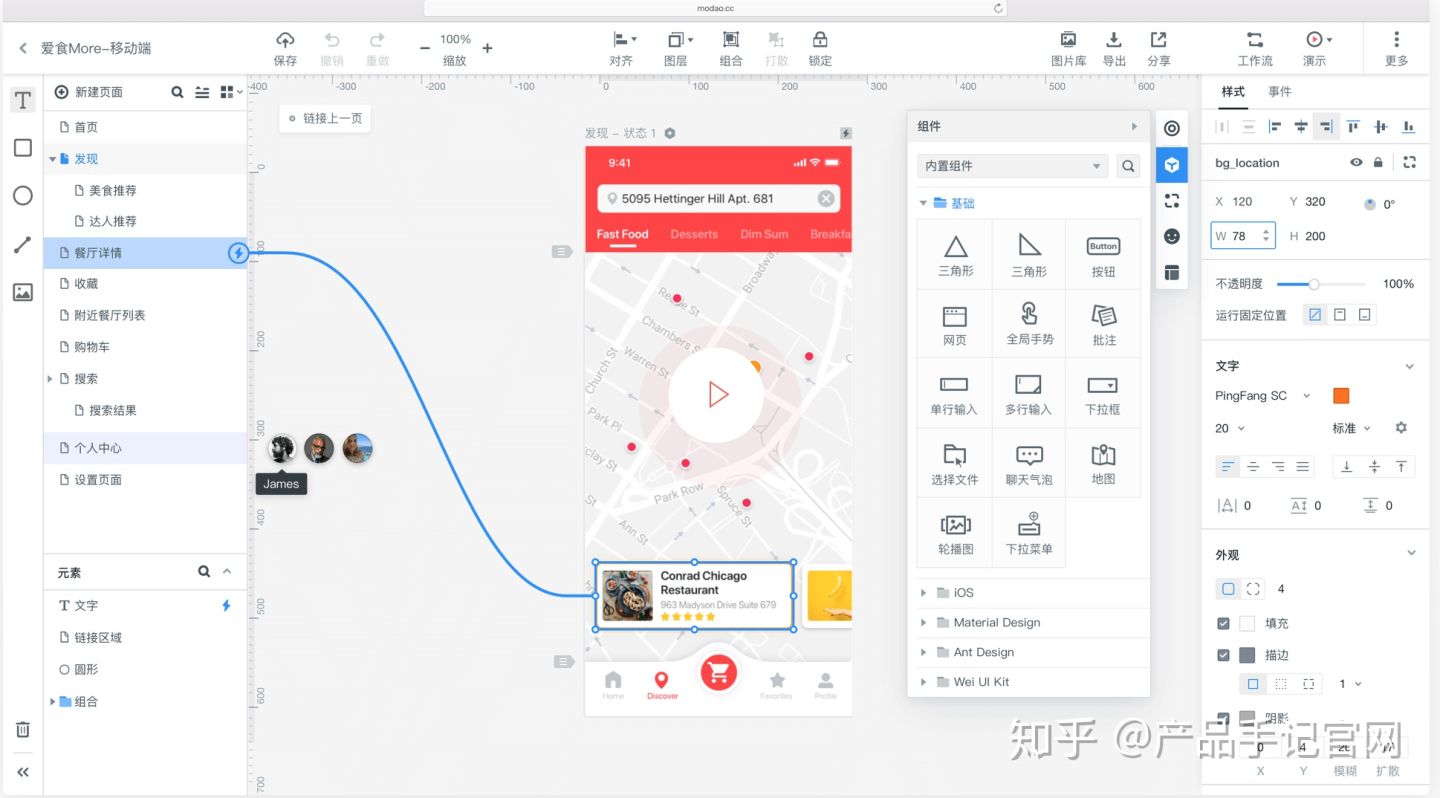Select the Text tool in the left toolbar
This screenshot has height=798, width=1440.
coord(22,99)
